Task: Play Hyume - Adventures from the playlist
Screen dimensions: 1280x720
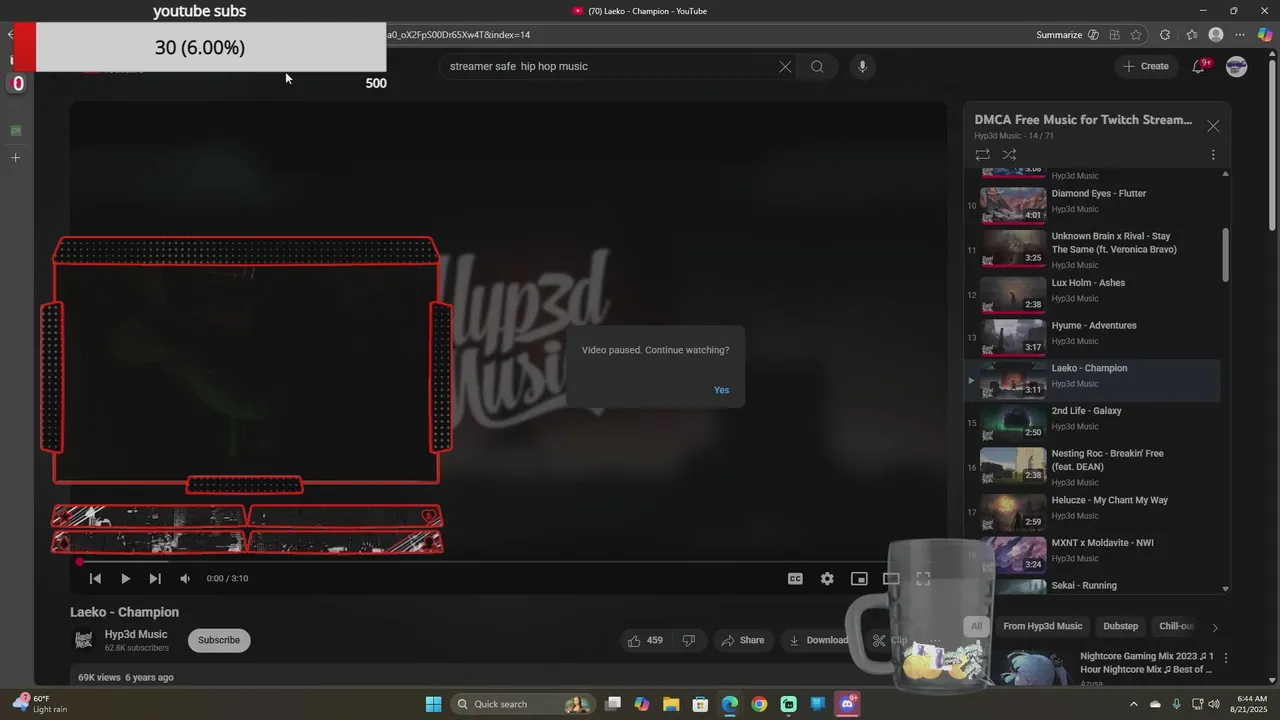Action: point(1092,337)
